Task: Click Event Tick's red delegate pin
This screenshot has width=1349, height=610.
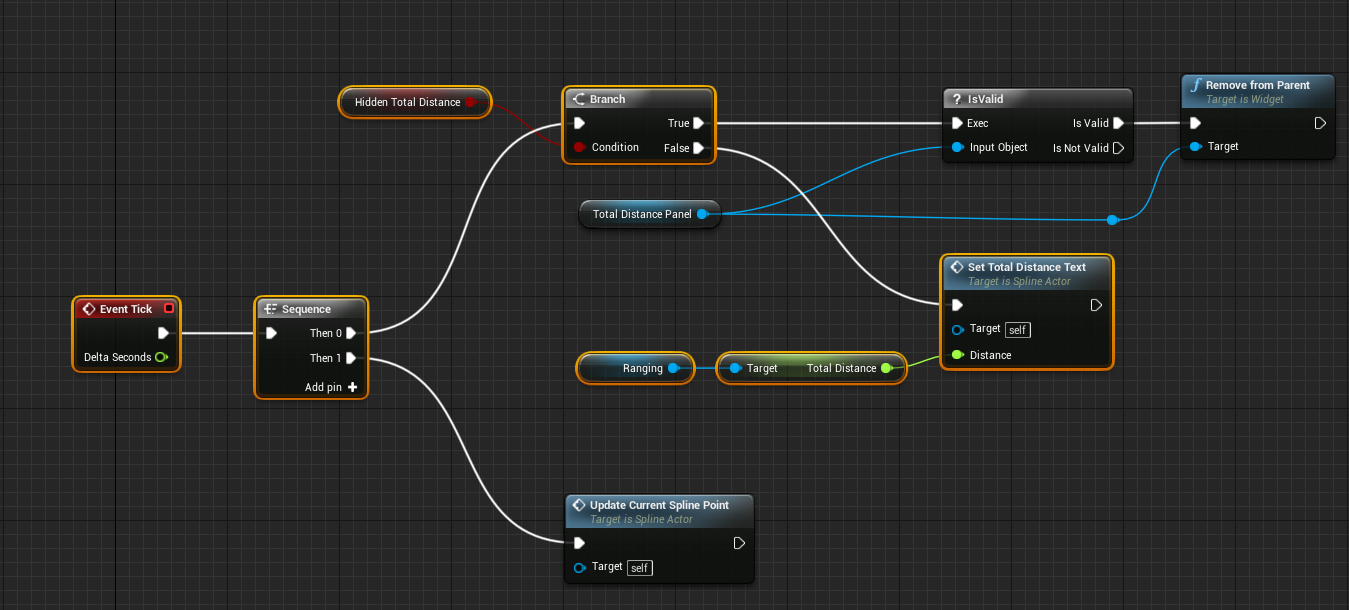Action: pyautogui.click(x=168, y=309)
